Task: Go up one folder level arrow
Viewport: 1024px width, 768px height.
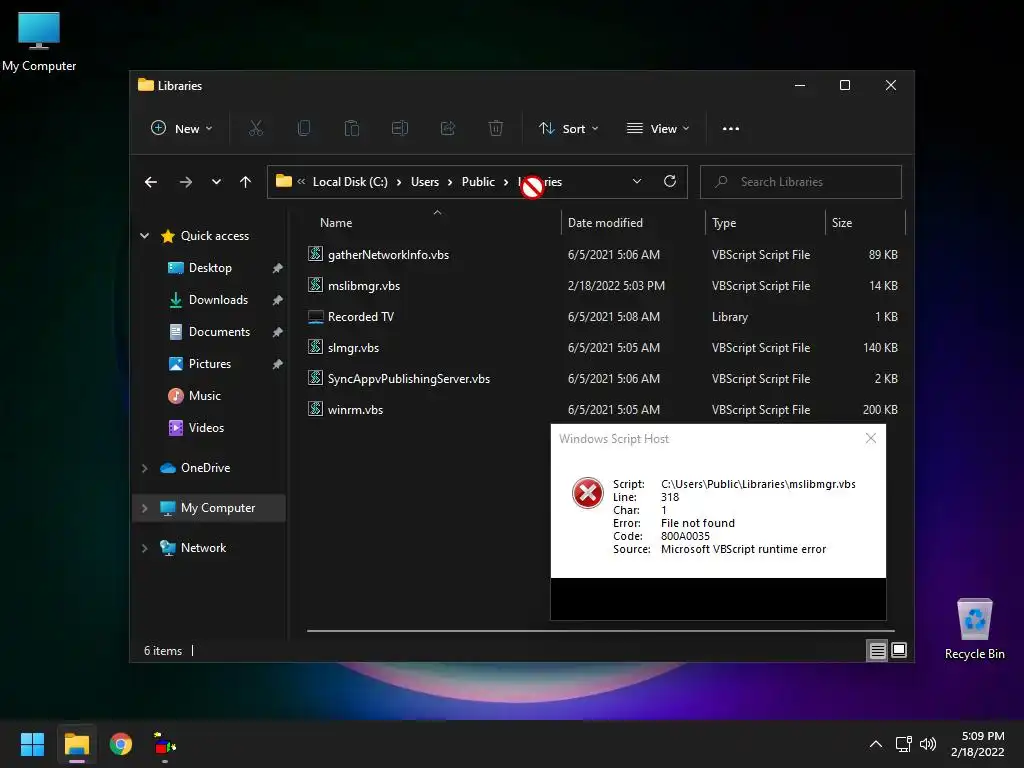Action: [246, 182]
